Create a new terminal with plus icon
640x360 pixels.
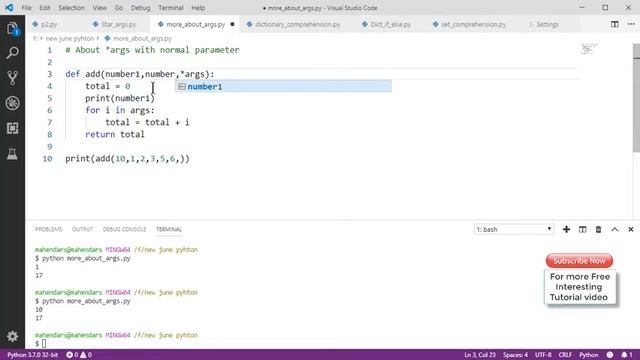(566, 229)
